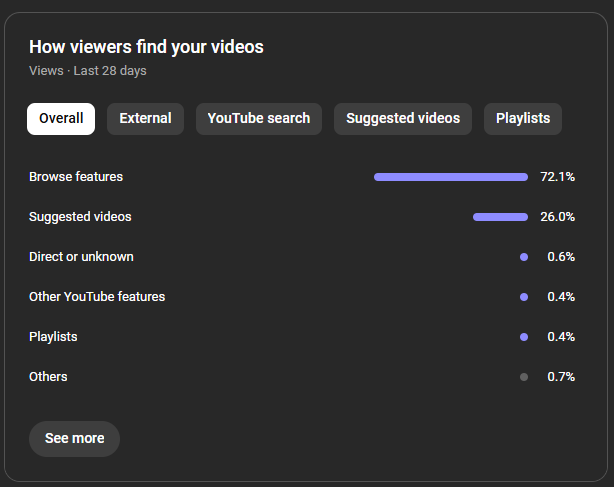Open the Playlists tab
This screenshot has height=487, width=614.
[523, 119]
